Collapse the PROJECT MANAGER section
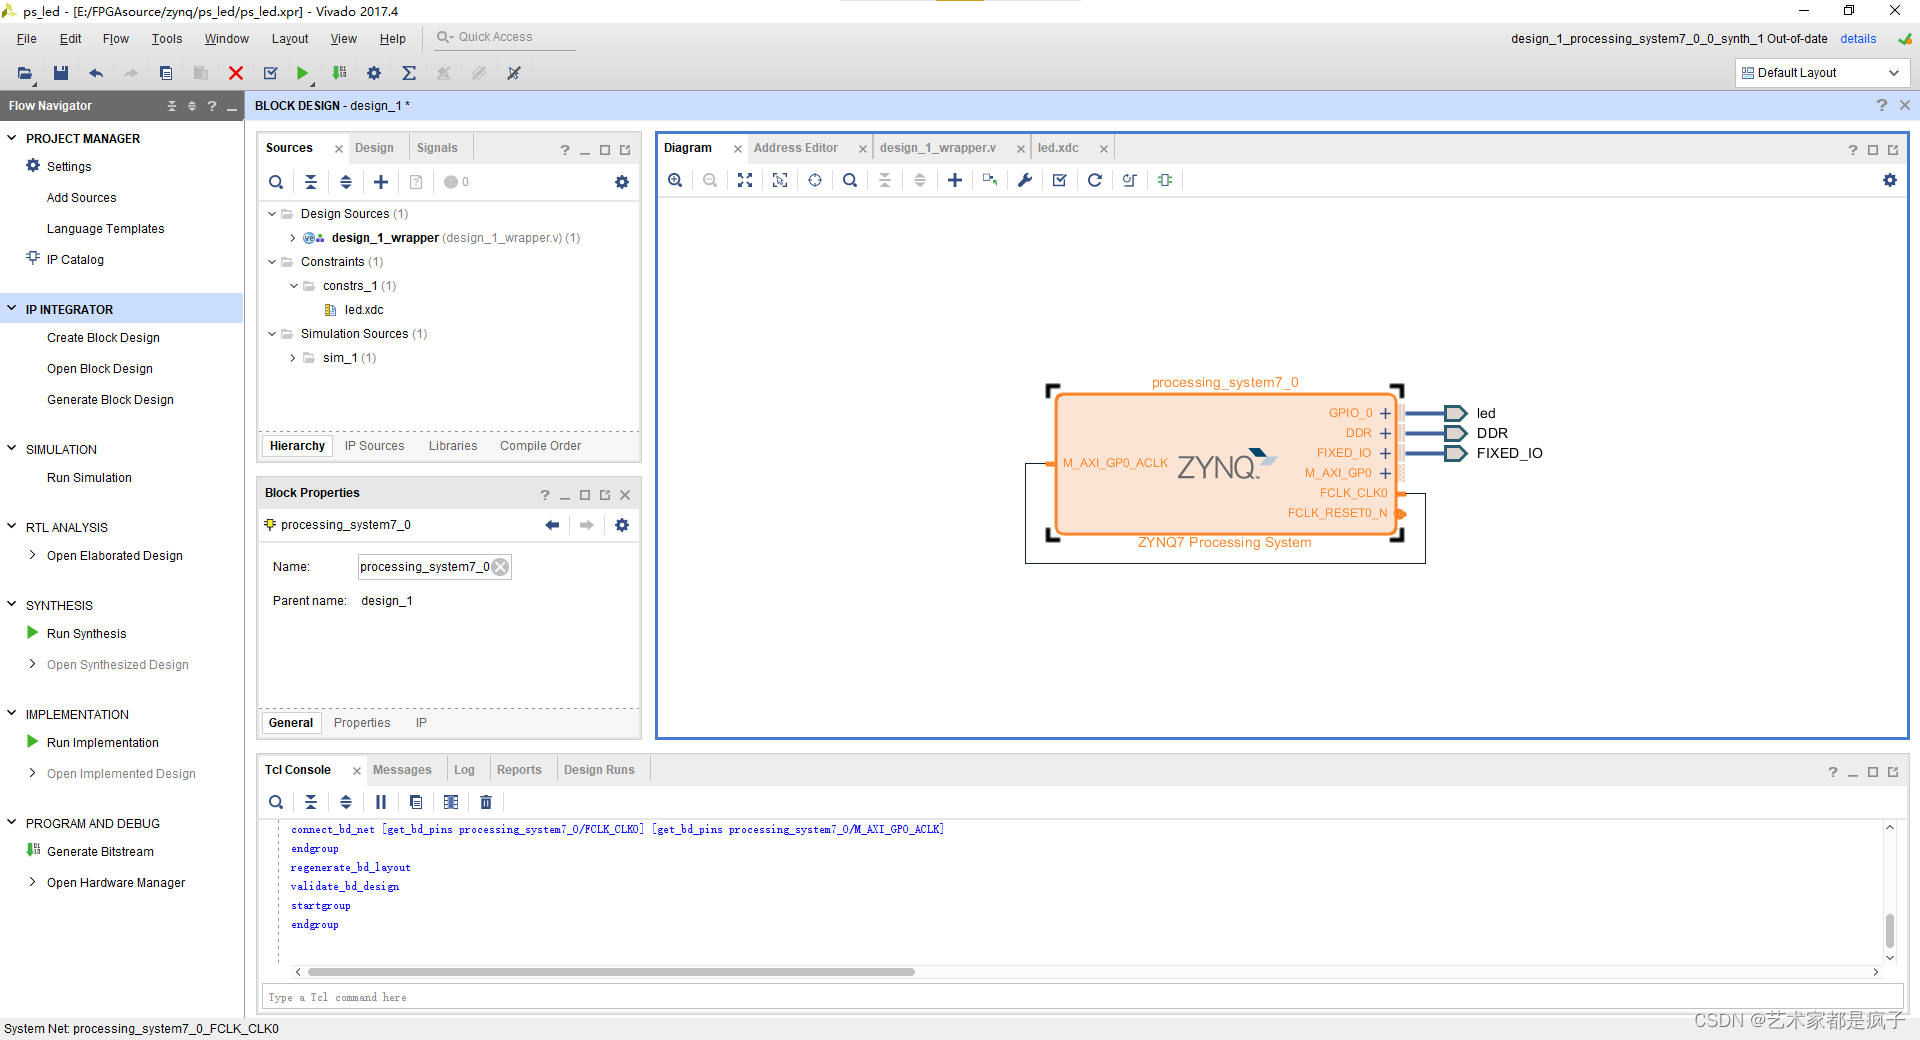Image resolution: width=1920 pixels, height=1040 pixels. coord(12,138)
